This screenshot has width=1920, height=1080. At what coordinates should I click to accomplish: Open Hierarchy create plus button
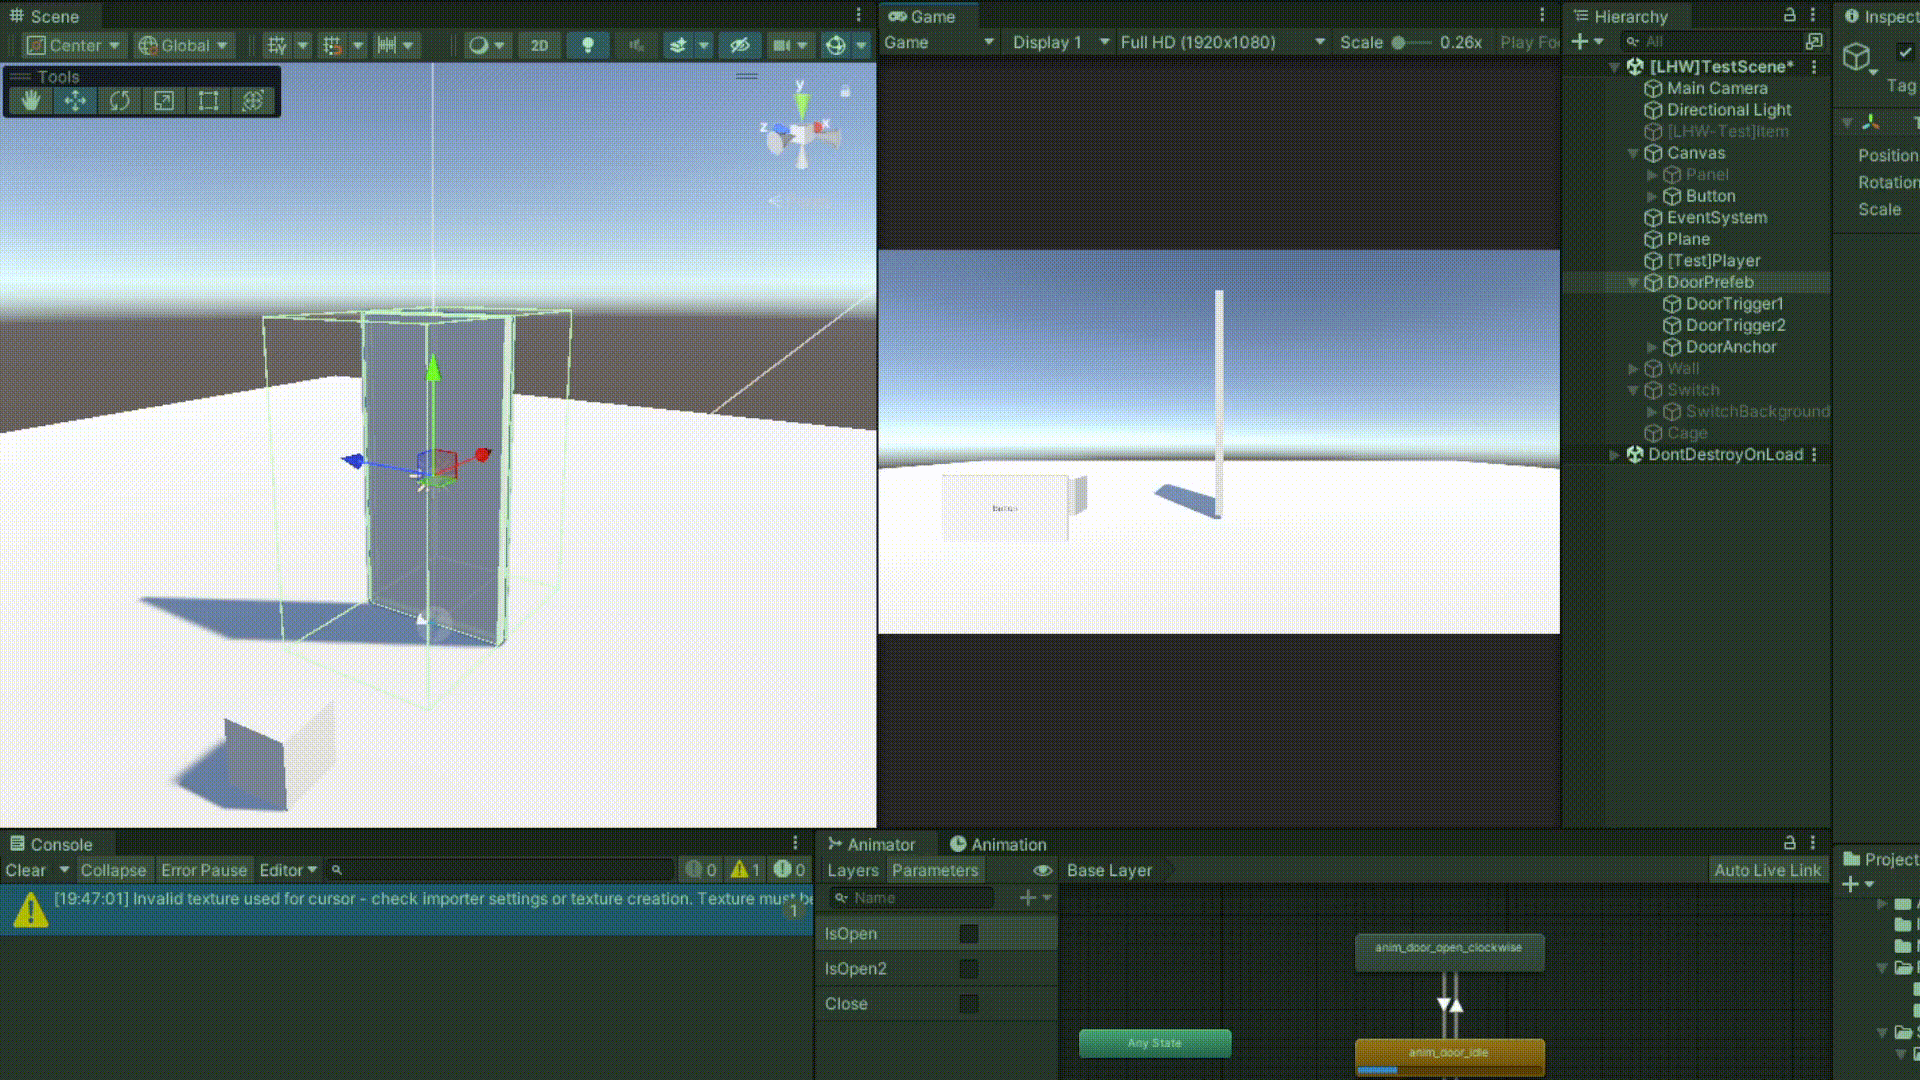click(x=1580, y=41)
